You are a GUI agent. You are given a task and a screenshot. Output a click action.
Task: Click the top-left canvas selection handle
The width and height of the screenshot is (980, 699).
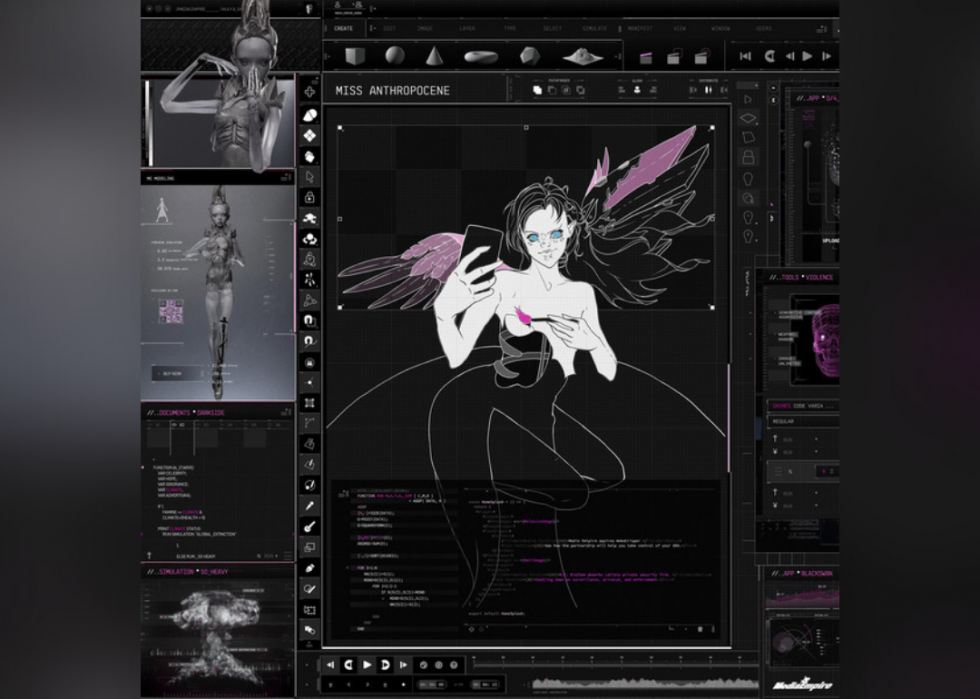(340, 128)
